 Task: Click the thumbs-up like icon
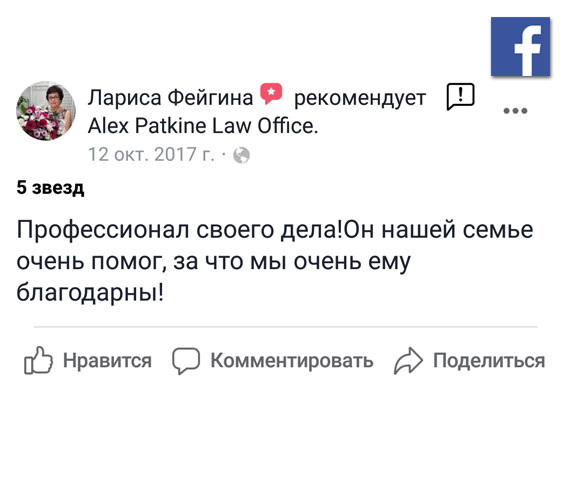tap(38, 360)
